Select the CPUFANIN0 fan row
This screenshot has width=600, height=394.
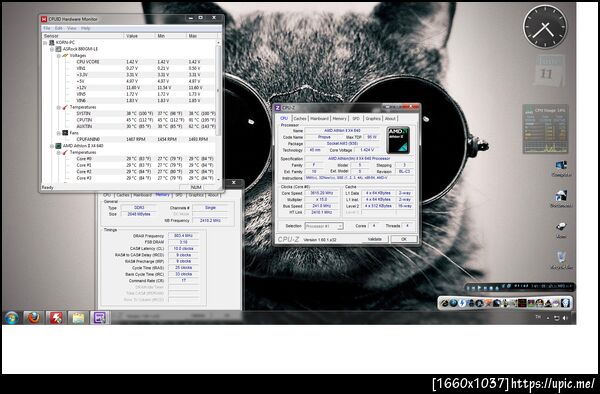(x=129, y=139)
